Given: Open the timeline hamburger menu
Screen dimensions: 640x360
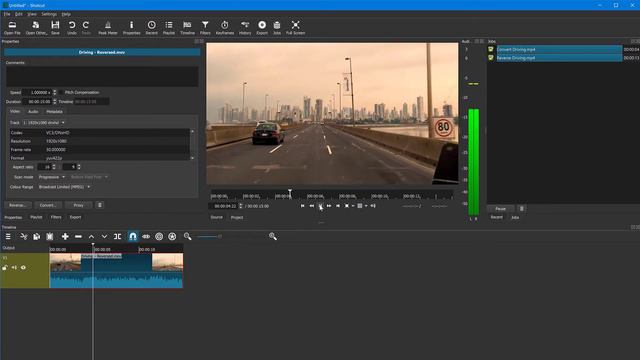Looking at the screenshot, I should [x=8, y=236].
